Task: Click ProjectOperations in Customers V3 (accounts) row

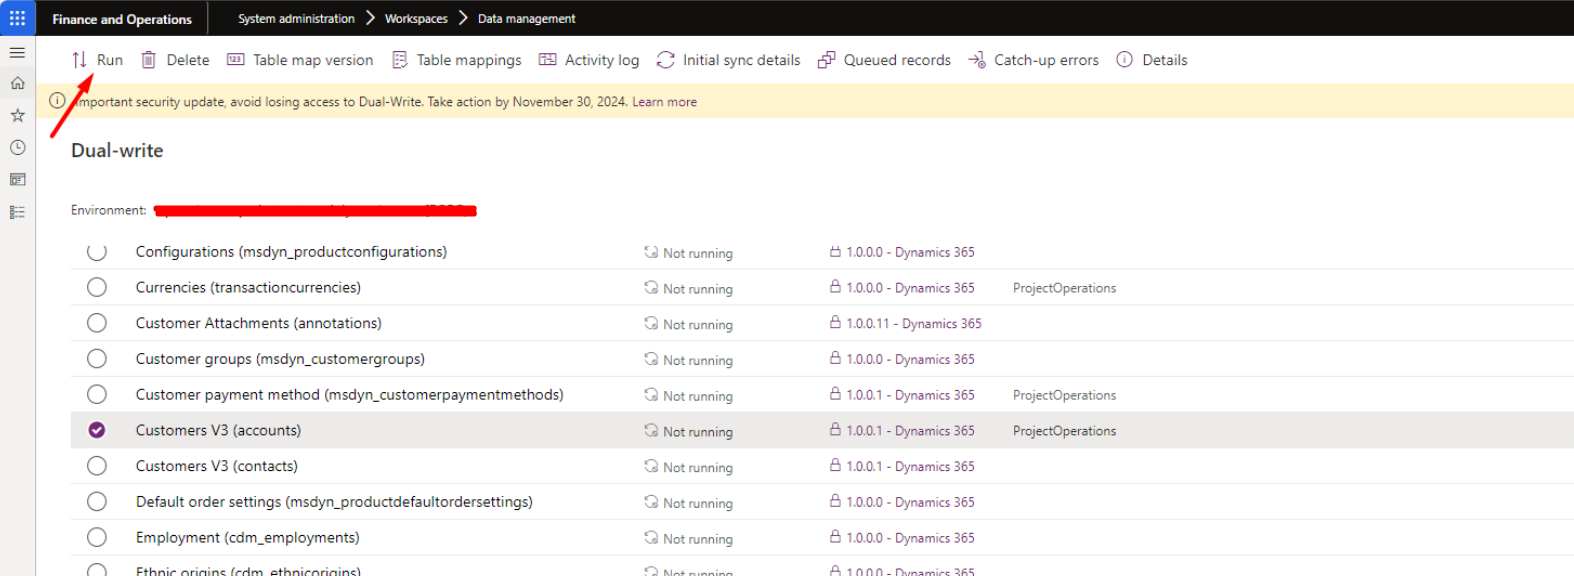Action: 1064,431
